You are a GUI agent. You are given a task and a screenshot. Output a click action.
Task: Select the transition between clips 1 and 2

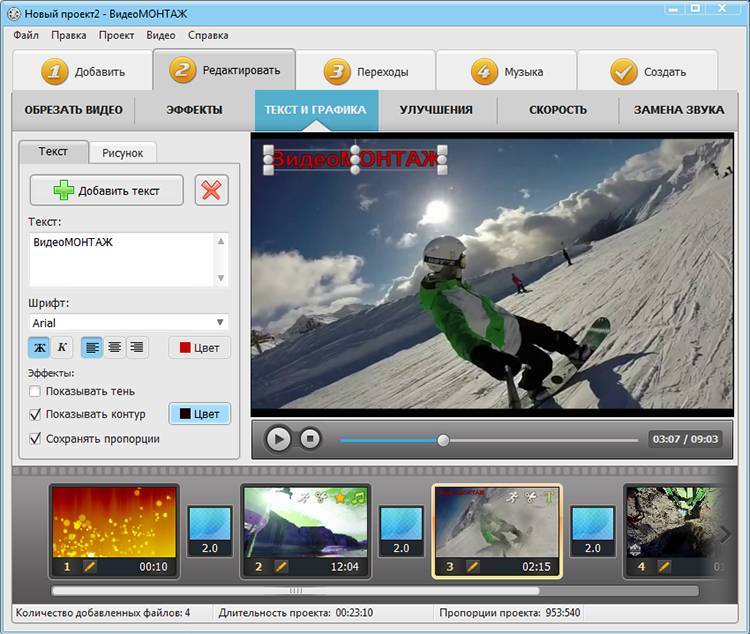(x=210, y=532)
